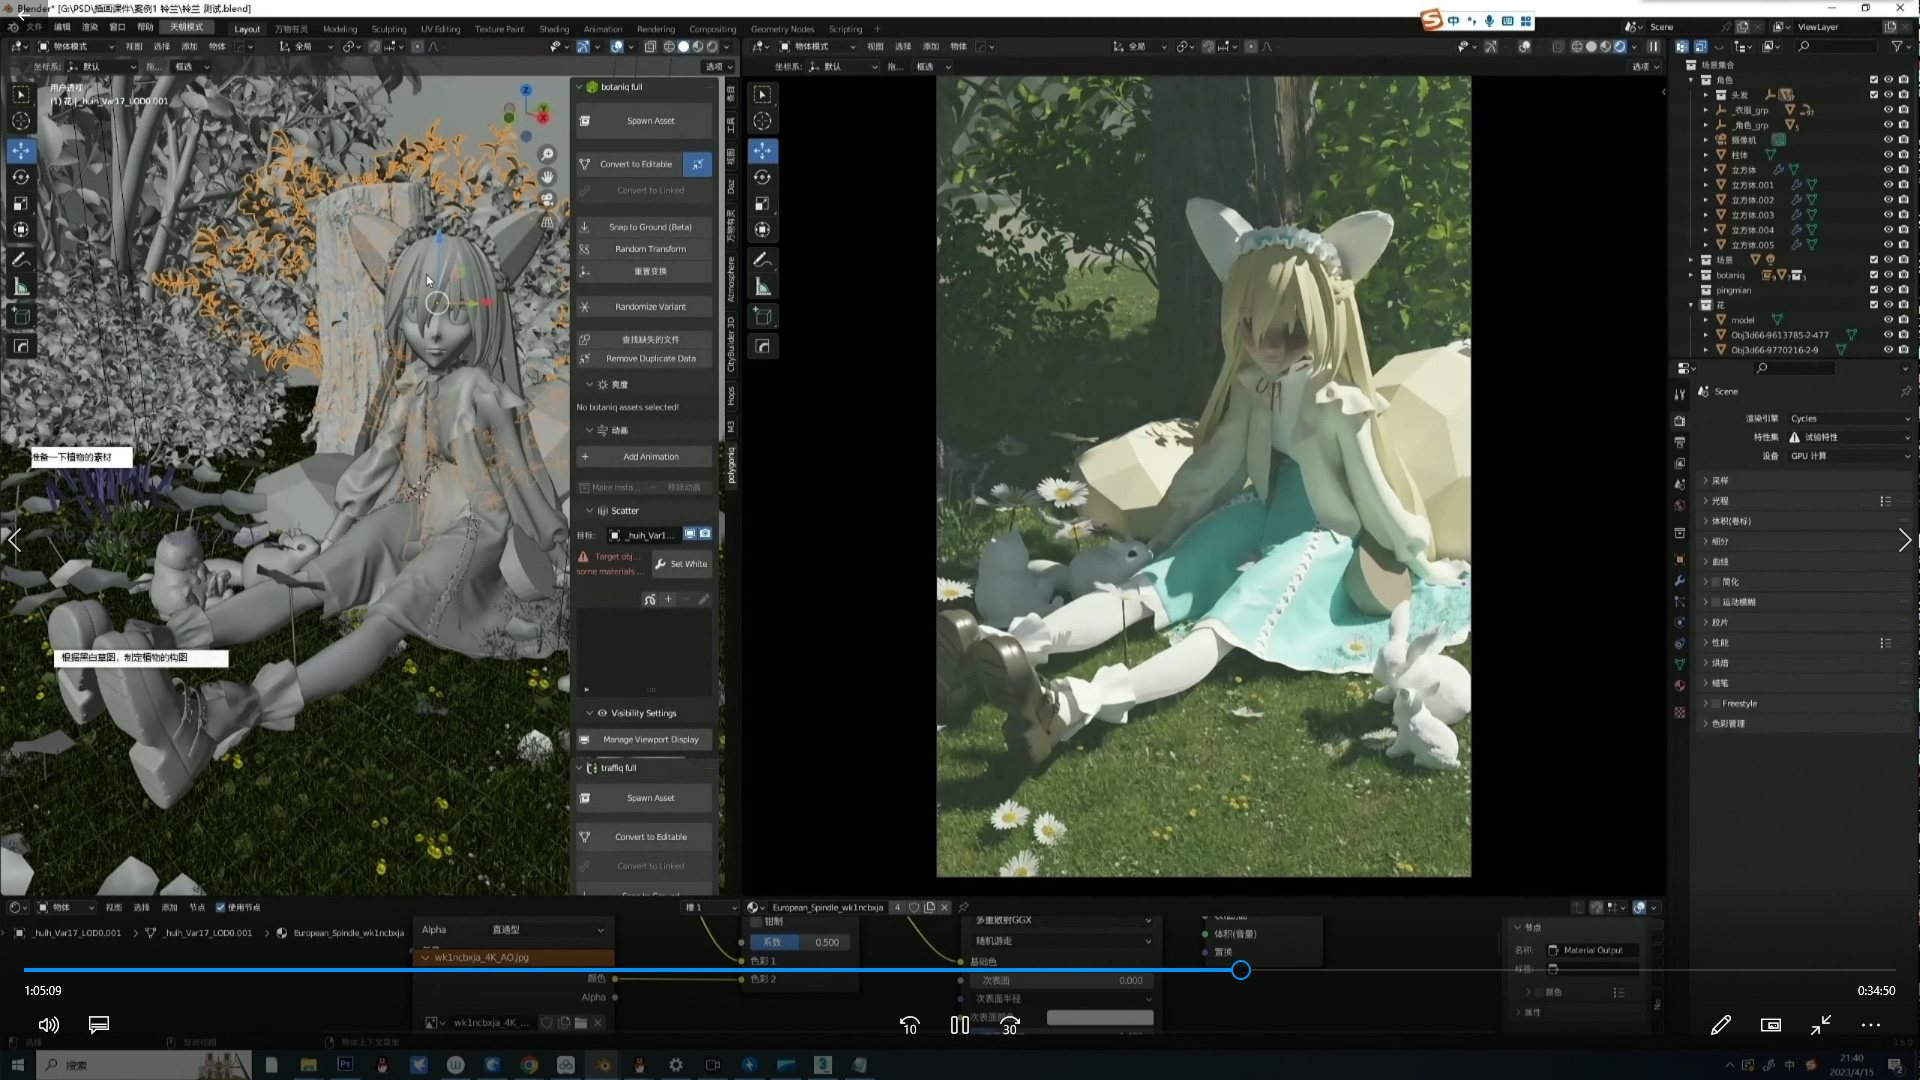This screenshot has height=1080, width=1920.
Task: Toggle eye visibility for botaniq collection
Action: 1888,275
